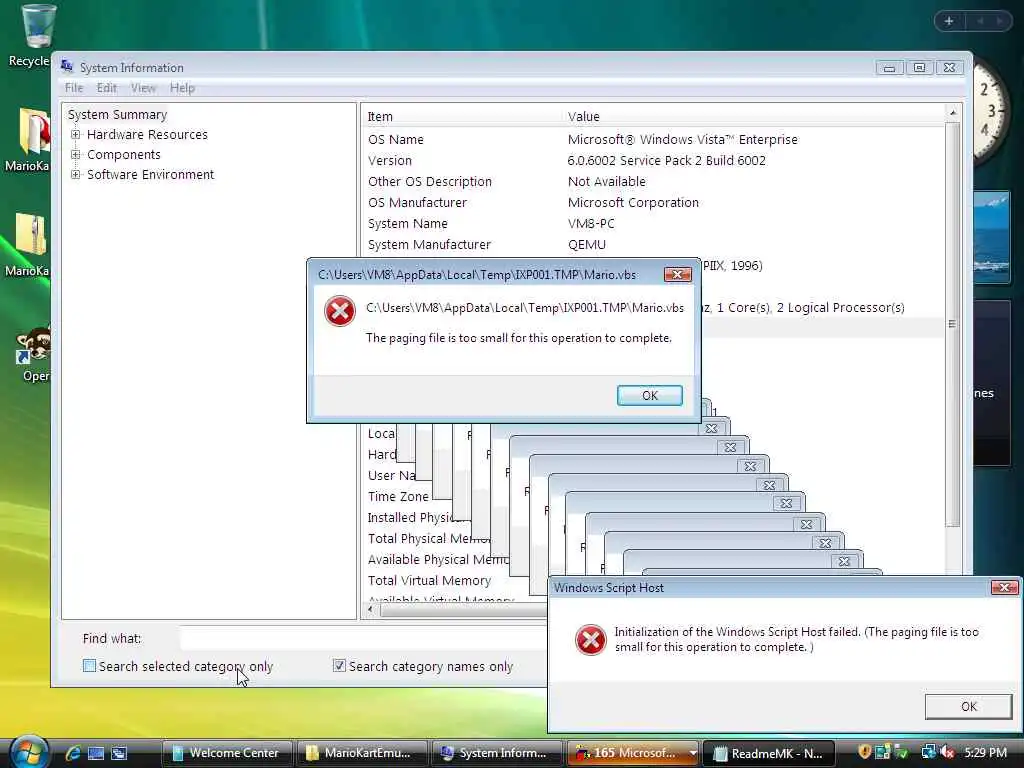Select the System Name row

(653, 223)
